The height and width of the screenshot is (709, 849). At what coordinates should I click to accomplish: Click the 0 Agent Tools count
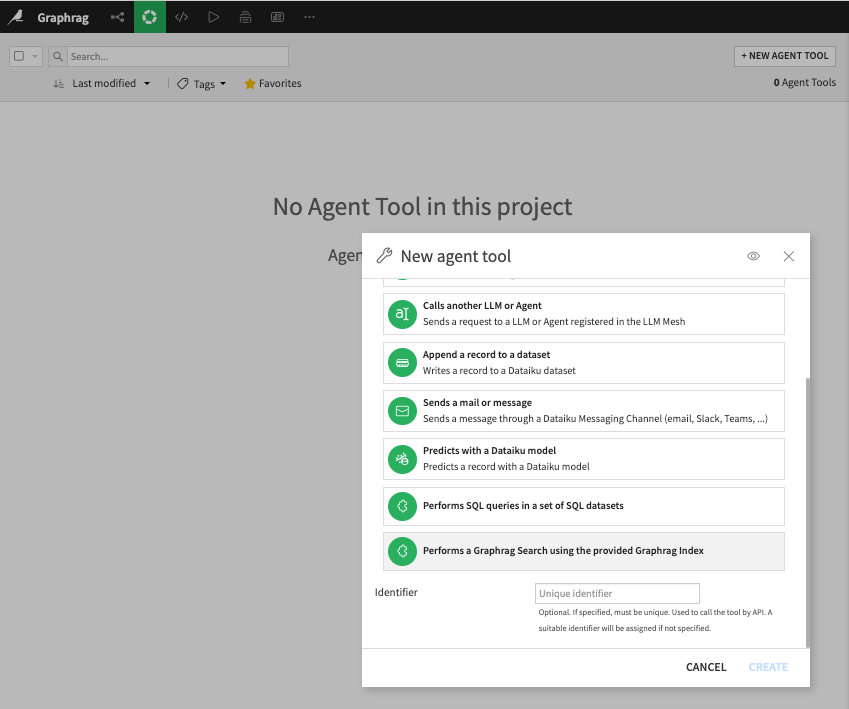point(805,82)
